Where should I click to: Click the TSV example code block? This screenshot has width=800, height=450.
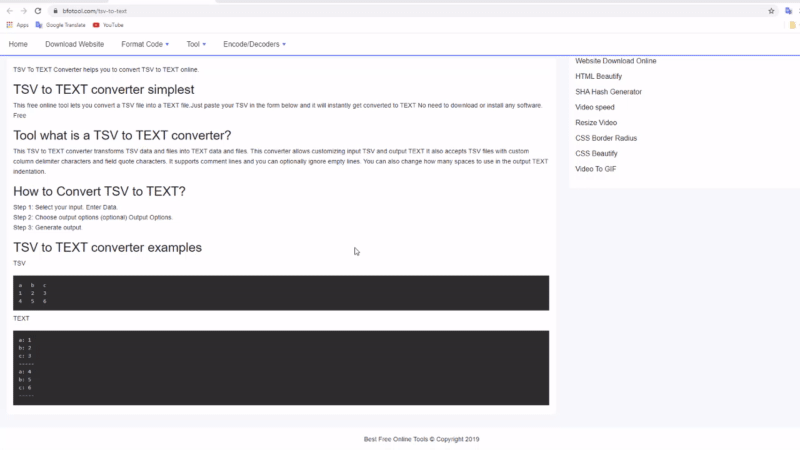(x=281, y=292)
